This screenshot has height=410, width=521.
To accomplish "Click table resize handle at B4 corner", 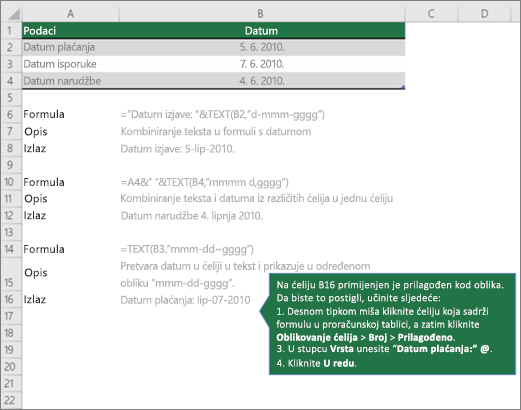I will tap(403, 88).
